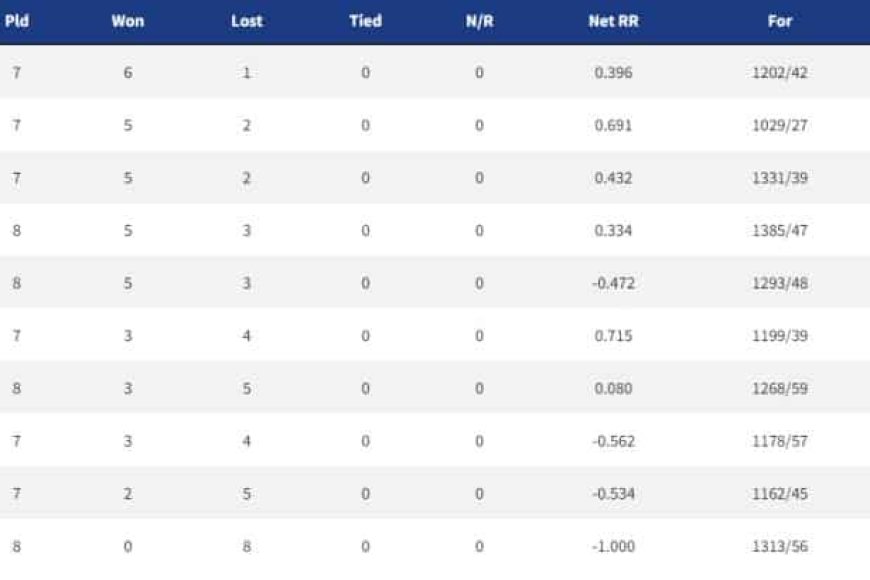870x580 pixels.
Task: Click the For value 1202/42
Action: tap(780, 73)
